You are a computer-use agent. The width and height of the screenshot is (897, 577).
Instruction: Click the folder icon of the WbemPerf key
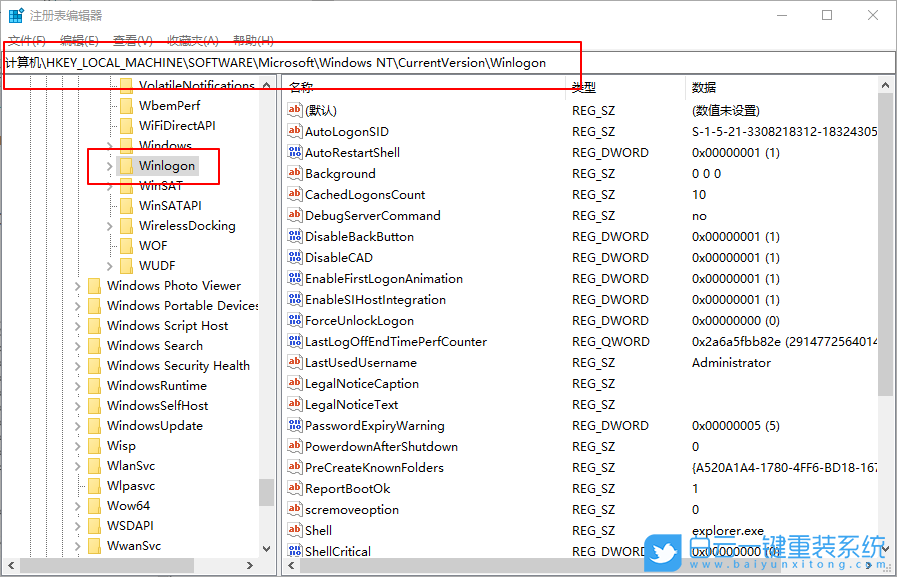(x=126, y=105)
